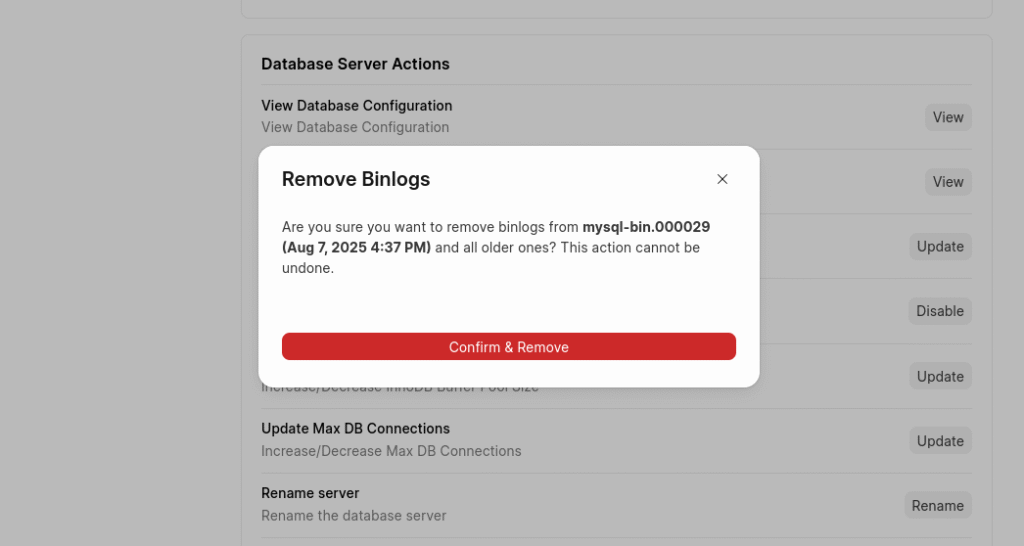Click the second View button in actions list
Viewport: 1024px width, 546px height.
[x=947, y=182]
